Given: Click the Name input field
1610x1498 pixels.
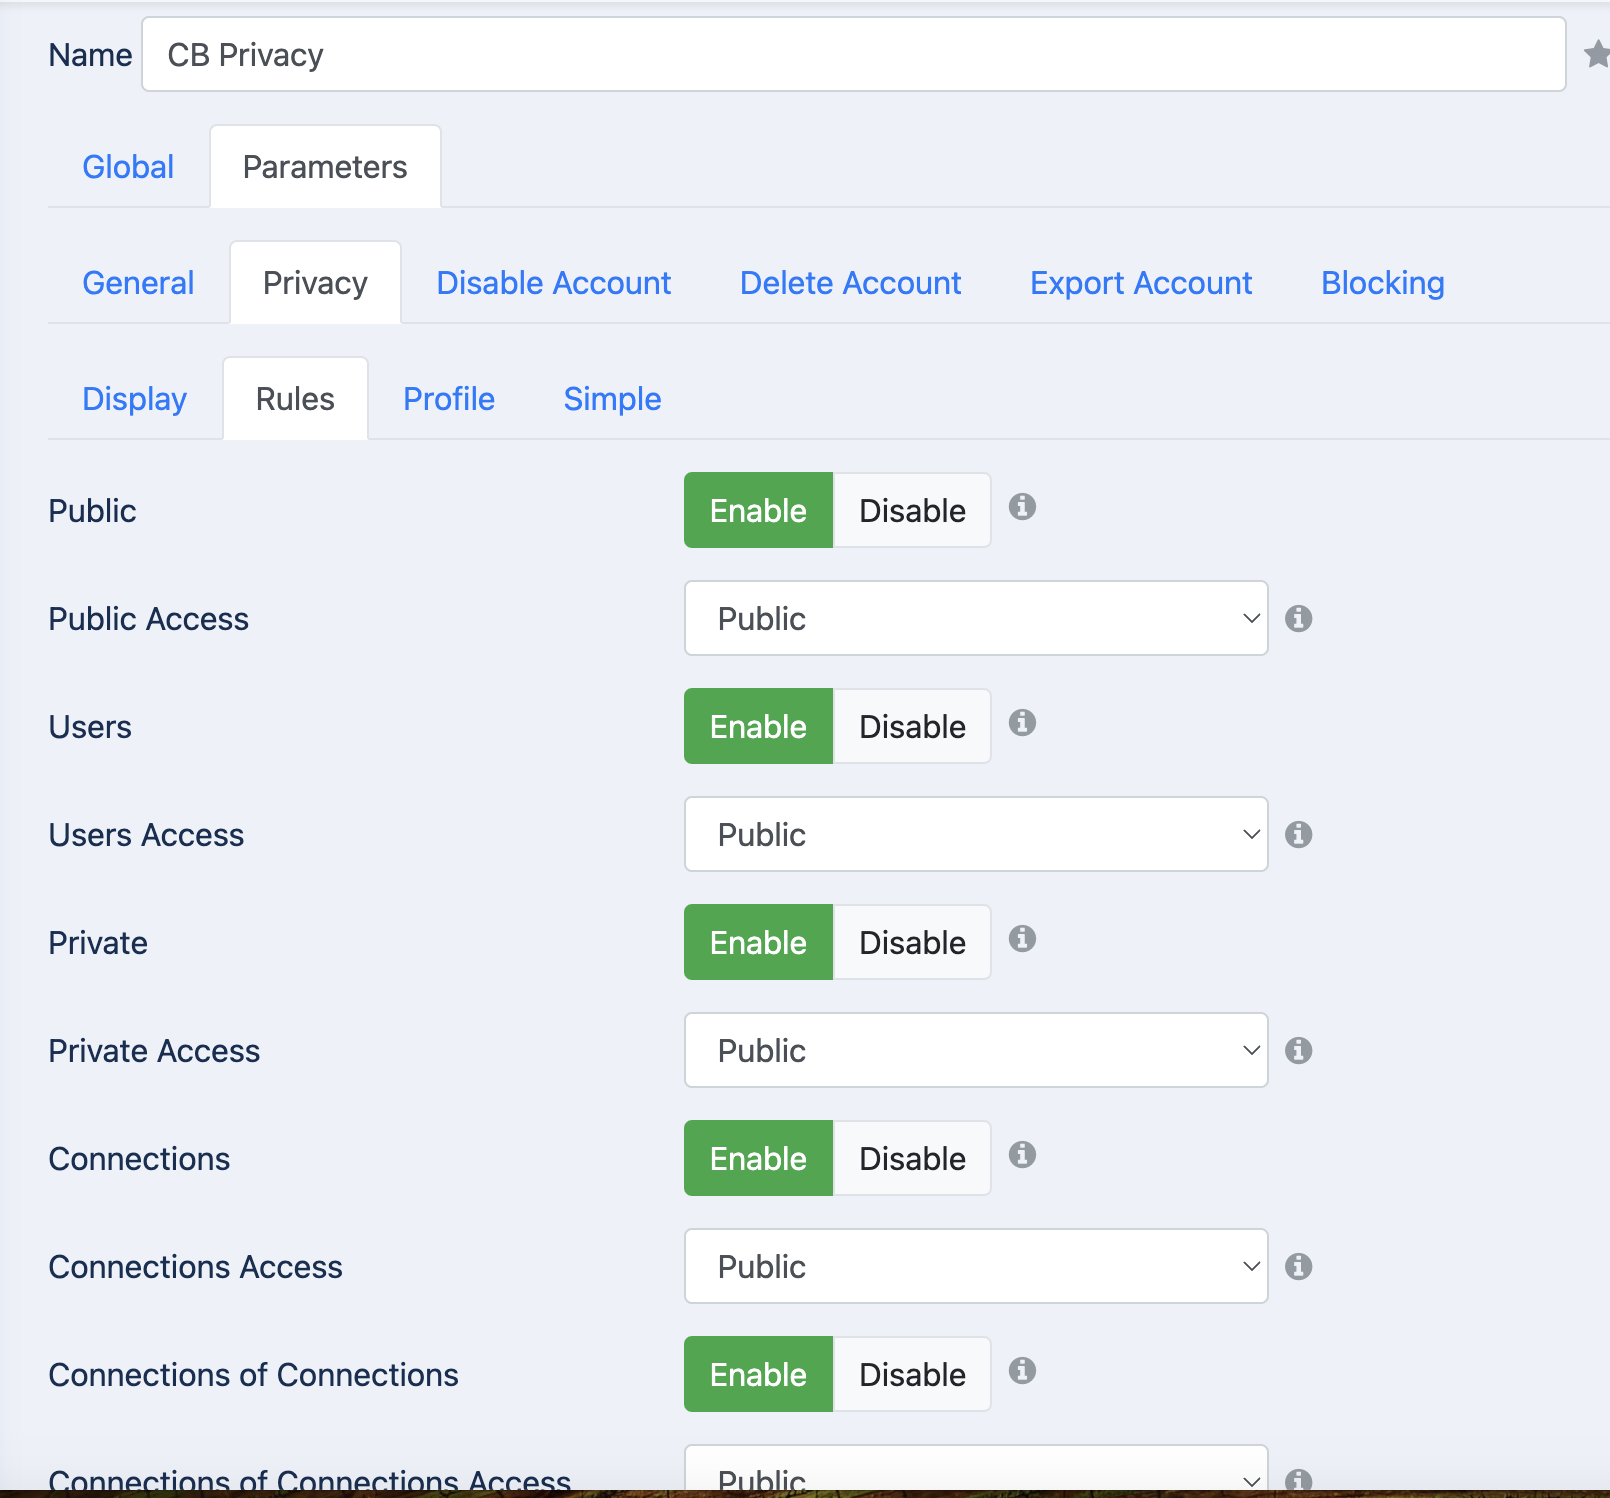Looking at the screenshot, I should (x=854, y=54).
